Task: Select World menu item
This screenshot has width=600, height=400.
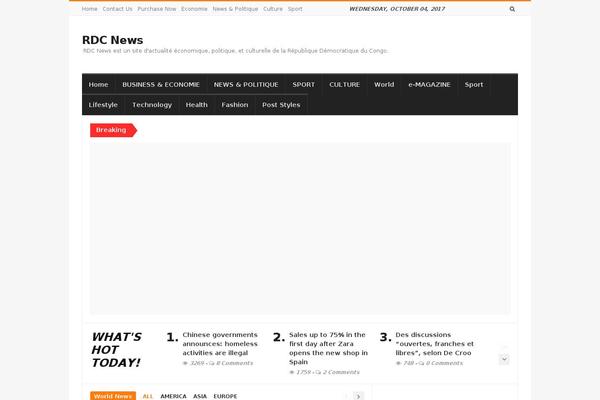Action: [384, 85]
